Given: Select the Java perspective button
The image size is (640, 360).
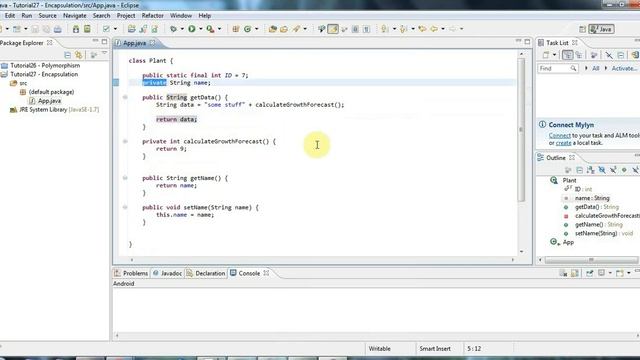Looking at the screenshot, I should [602, 29].
